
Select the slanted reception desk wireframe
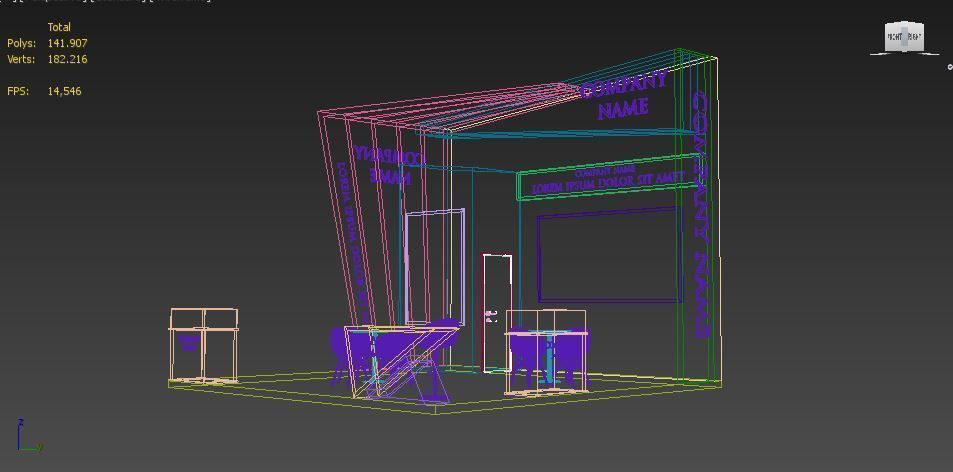401,363
